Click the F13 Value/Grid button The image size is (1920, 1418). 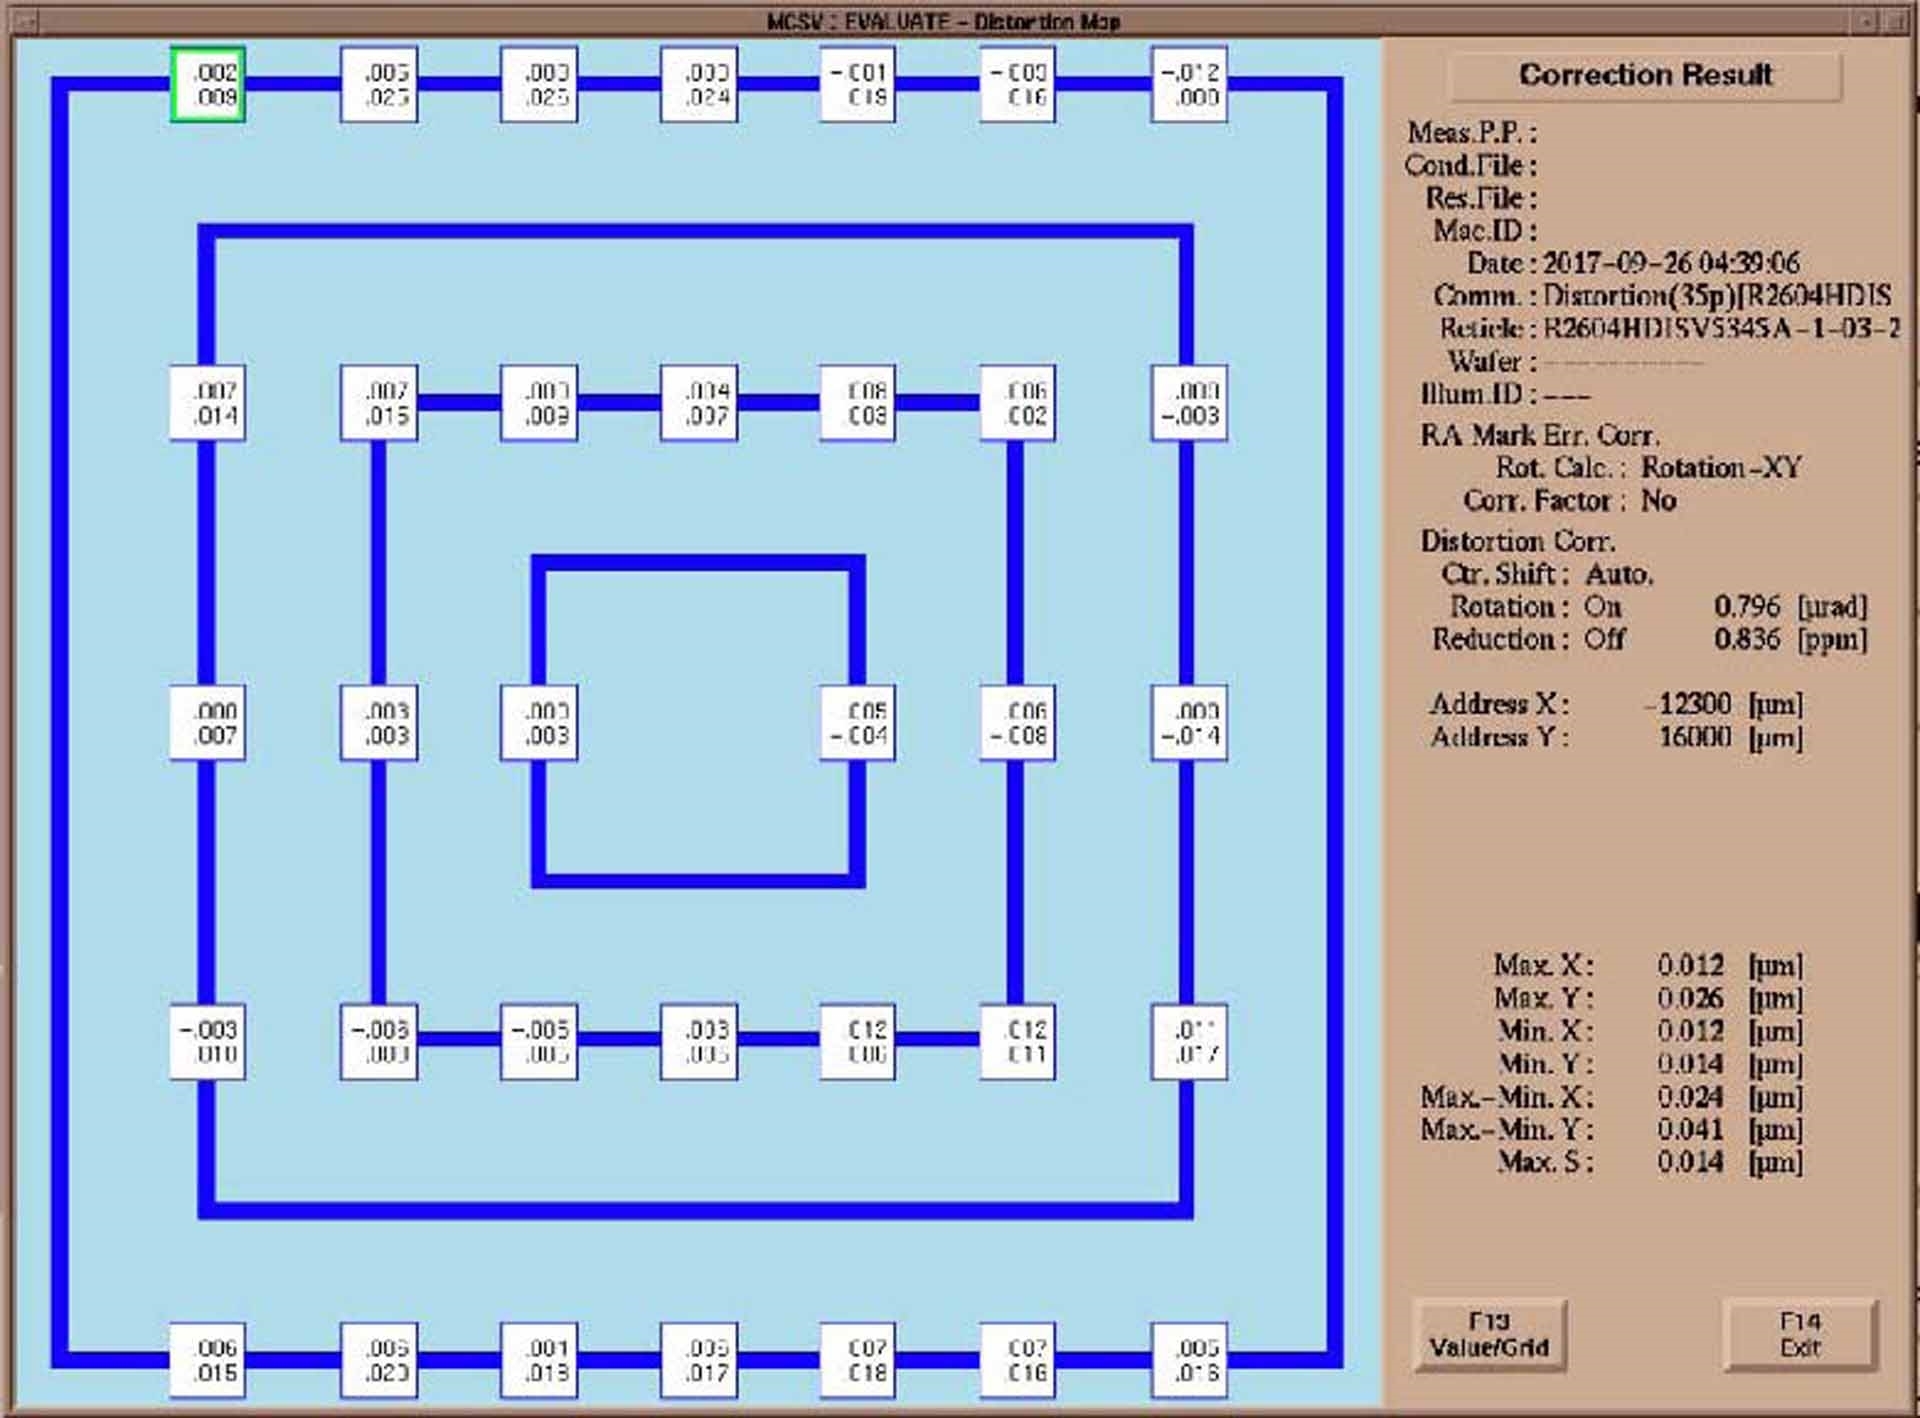coord(1489,1334)
